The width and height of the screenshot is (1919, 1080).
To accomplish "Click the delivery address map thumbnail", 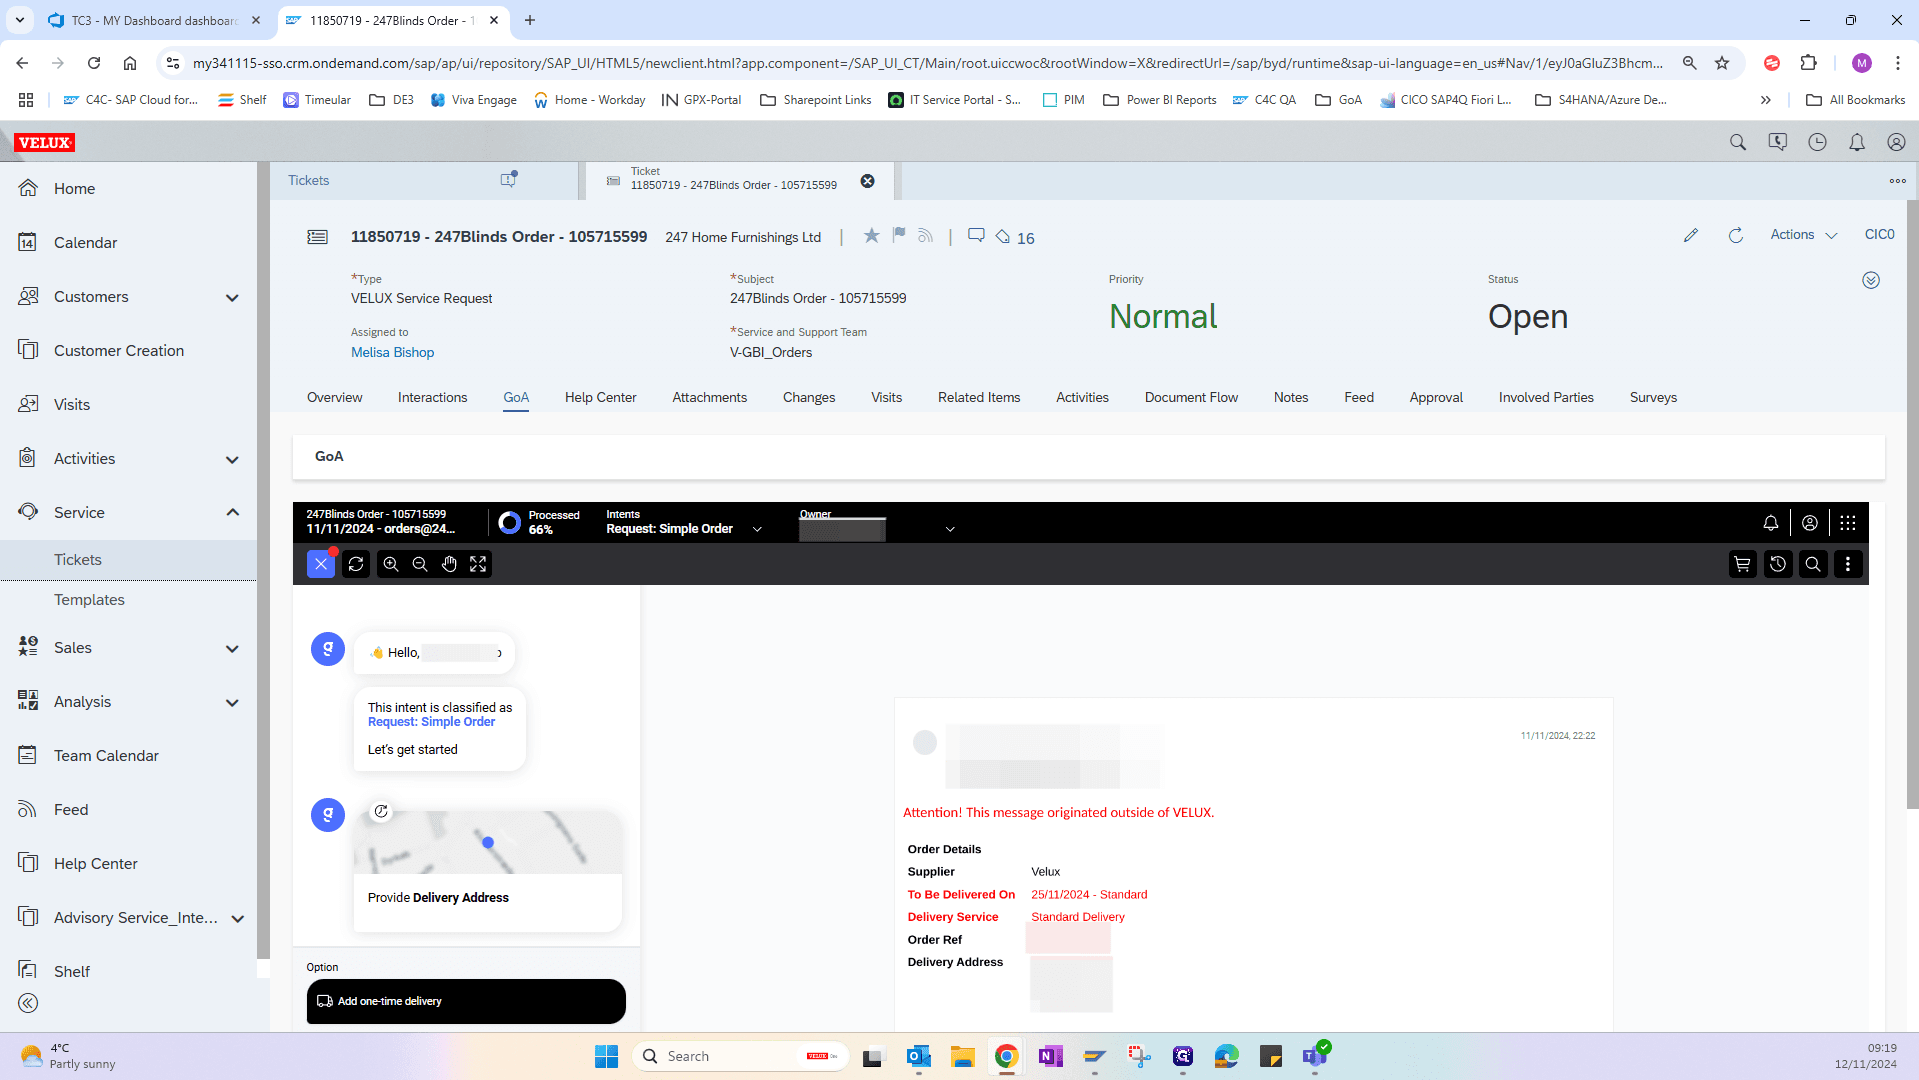I will [x=488, y=843].
